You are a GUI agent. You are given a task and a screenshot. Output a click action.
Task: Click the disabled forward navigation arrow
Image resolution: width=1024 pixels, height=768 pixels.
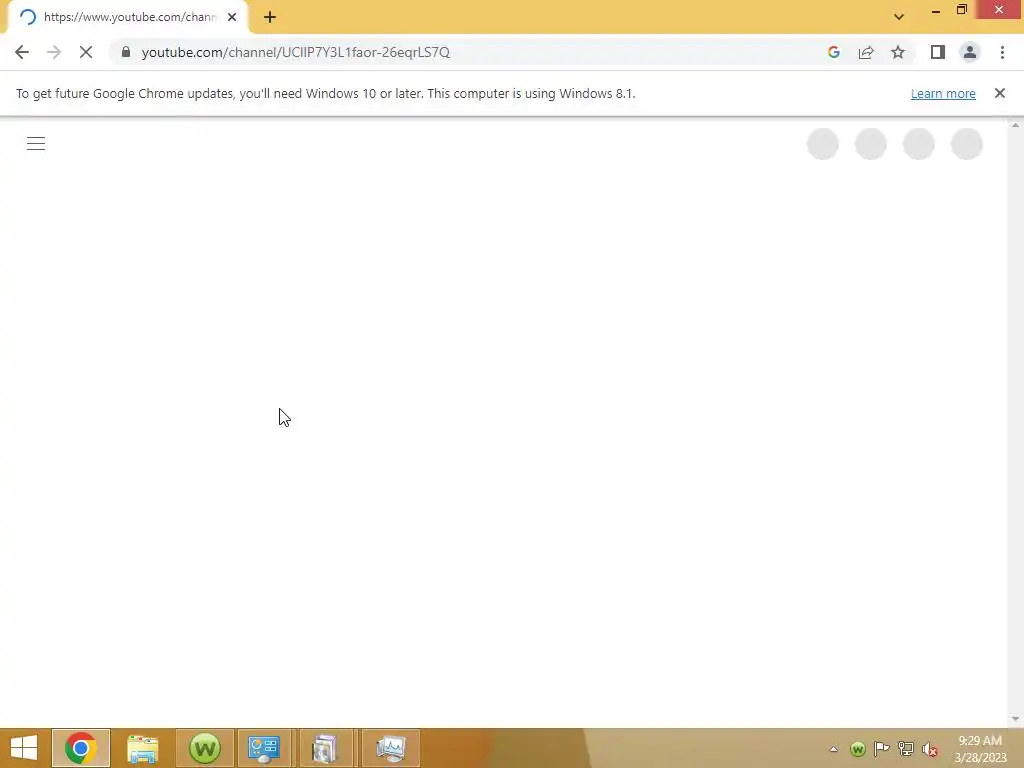pos(54,52)
